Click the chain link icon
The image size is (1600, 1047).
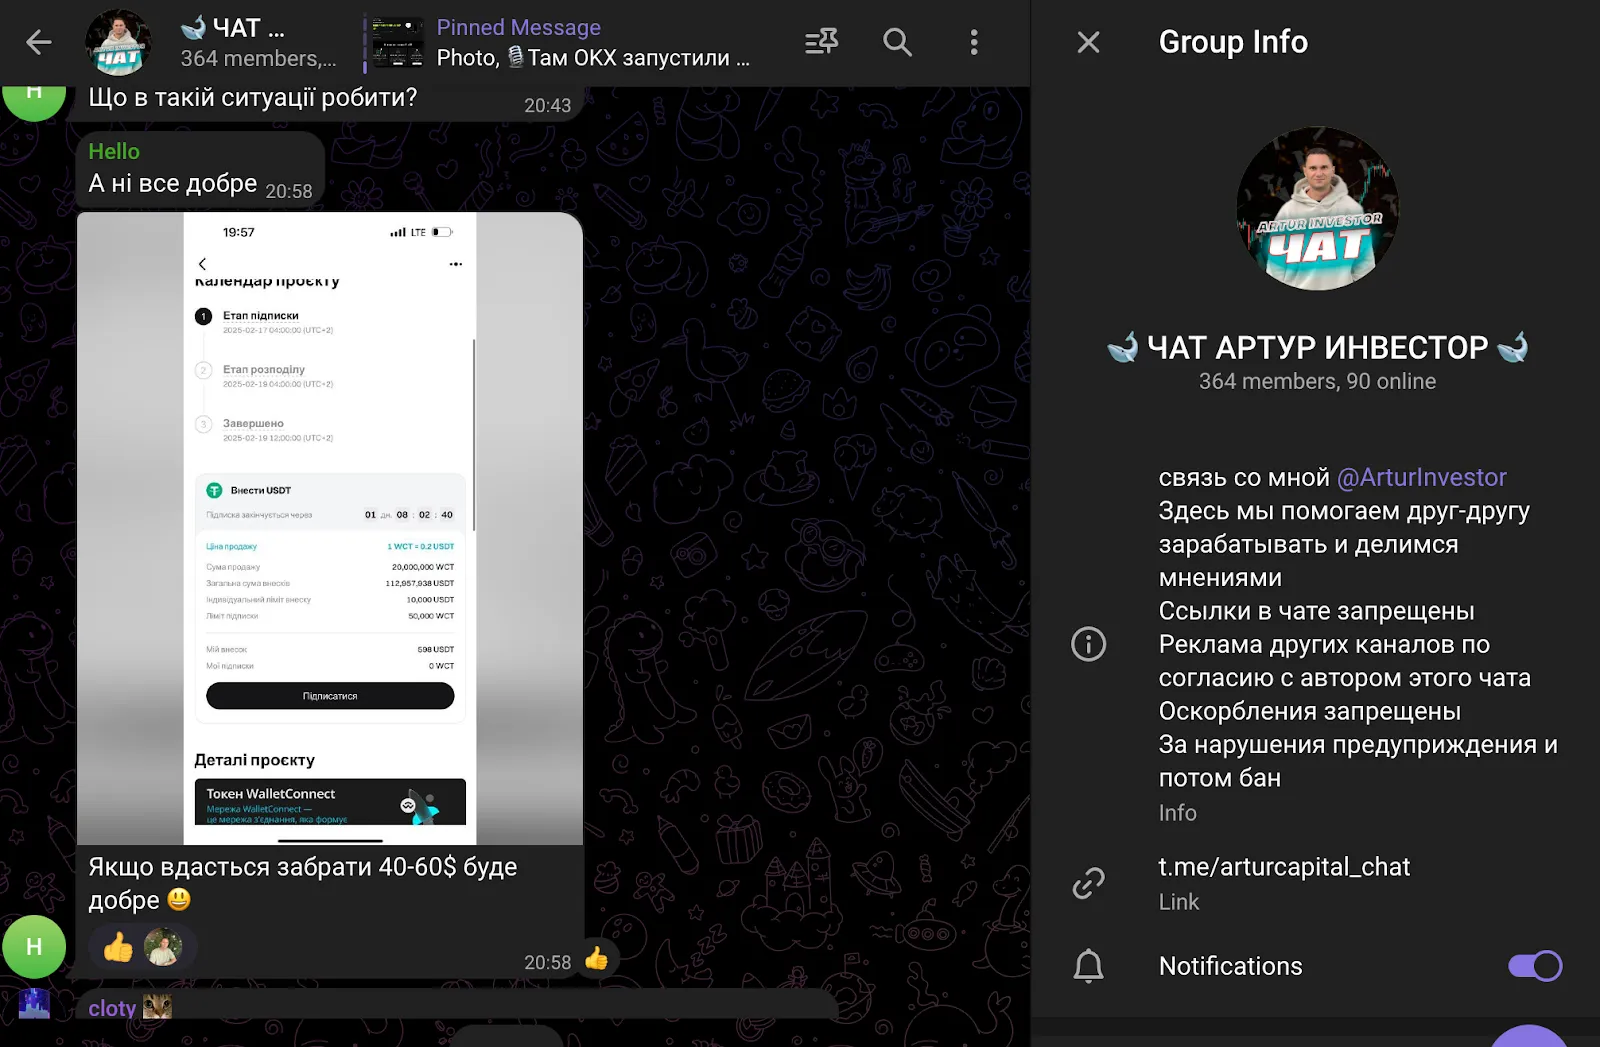[x=1088, y=883]
